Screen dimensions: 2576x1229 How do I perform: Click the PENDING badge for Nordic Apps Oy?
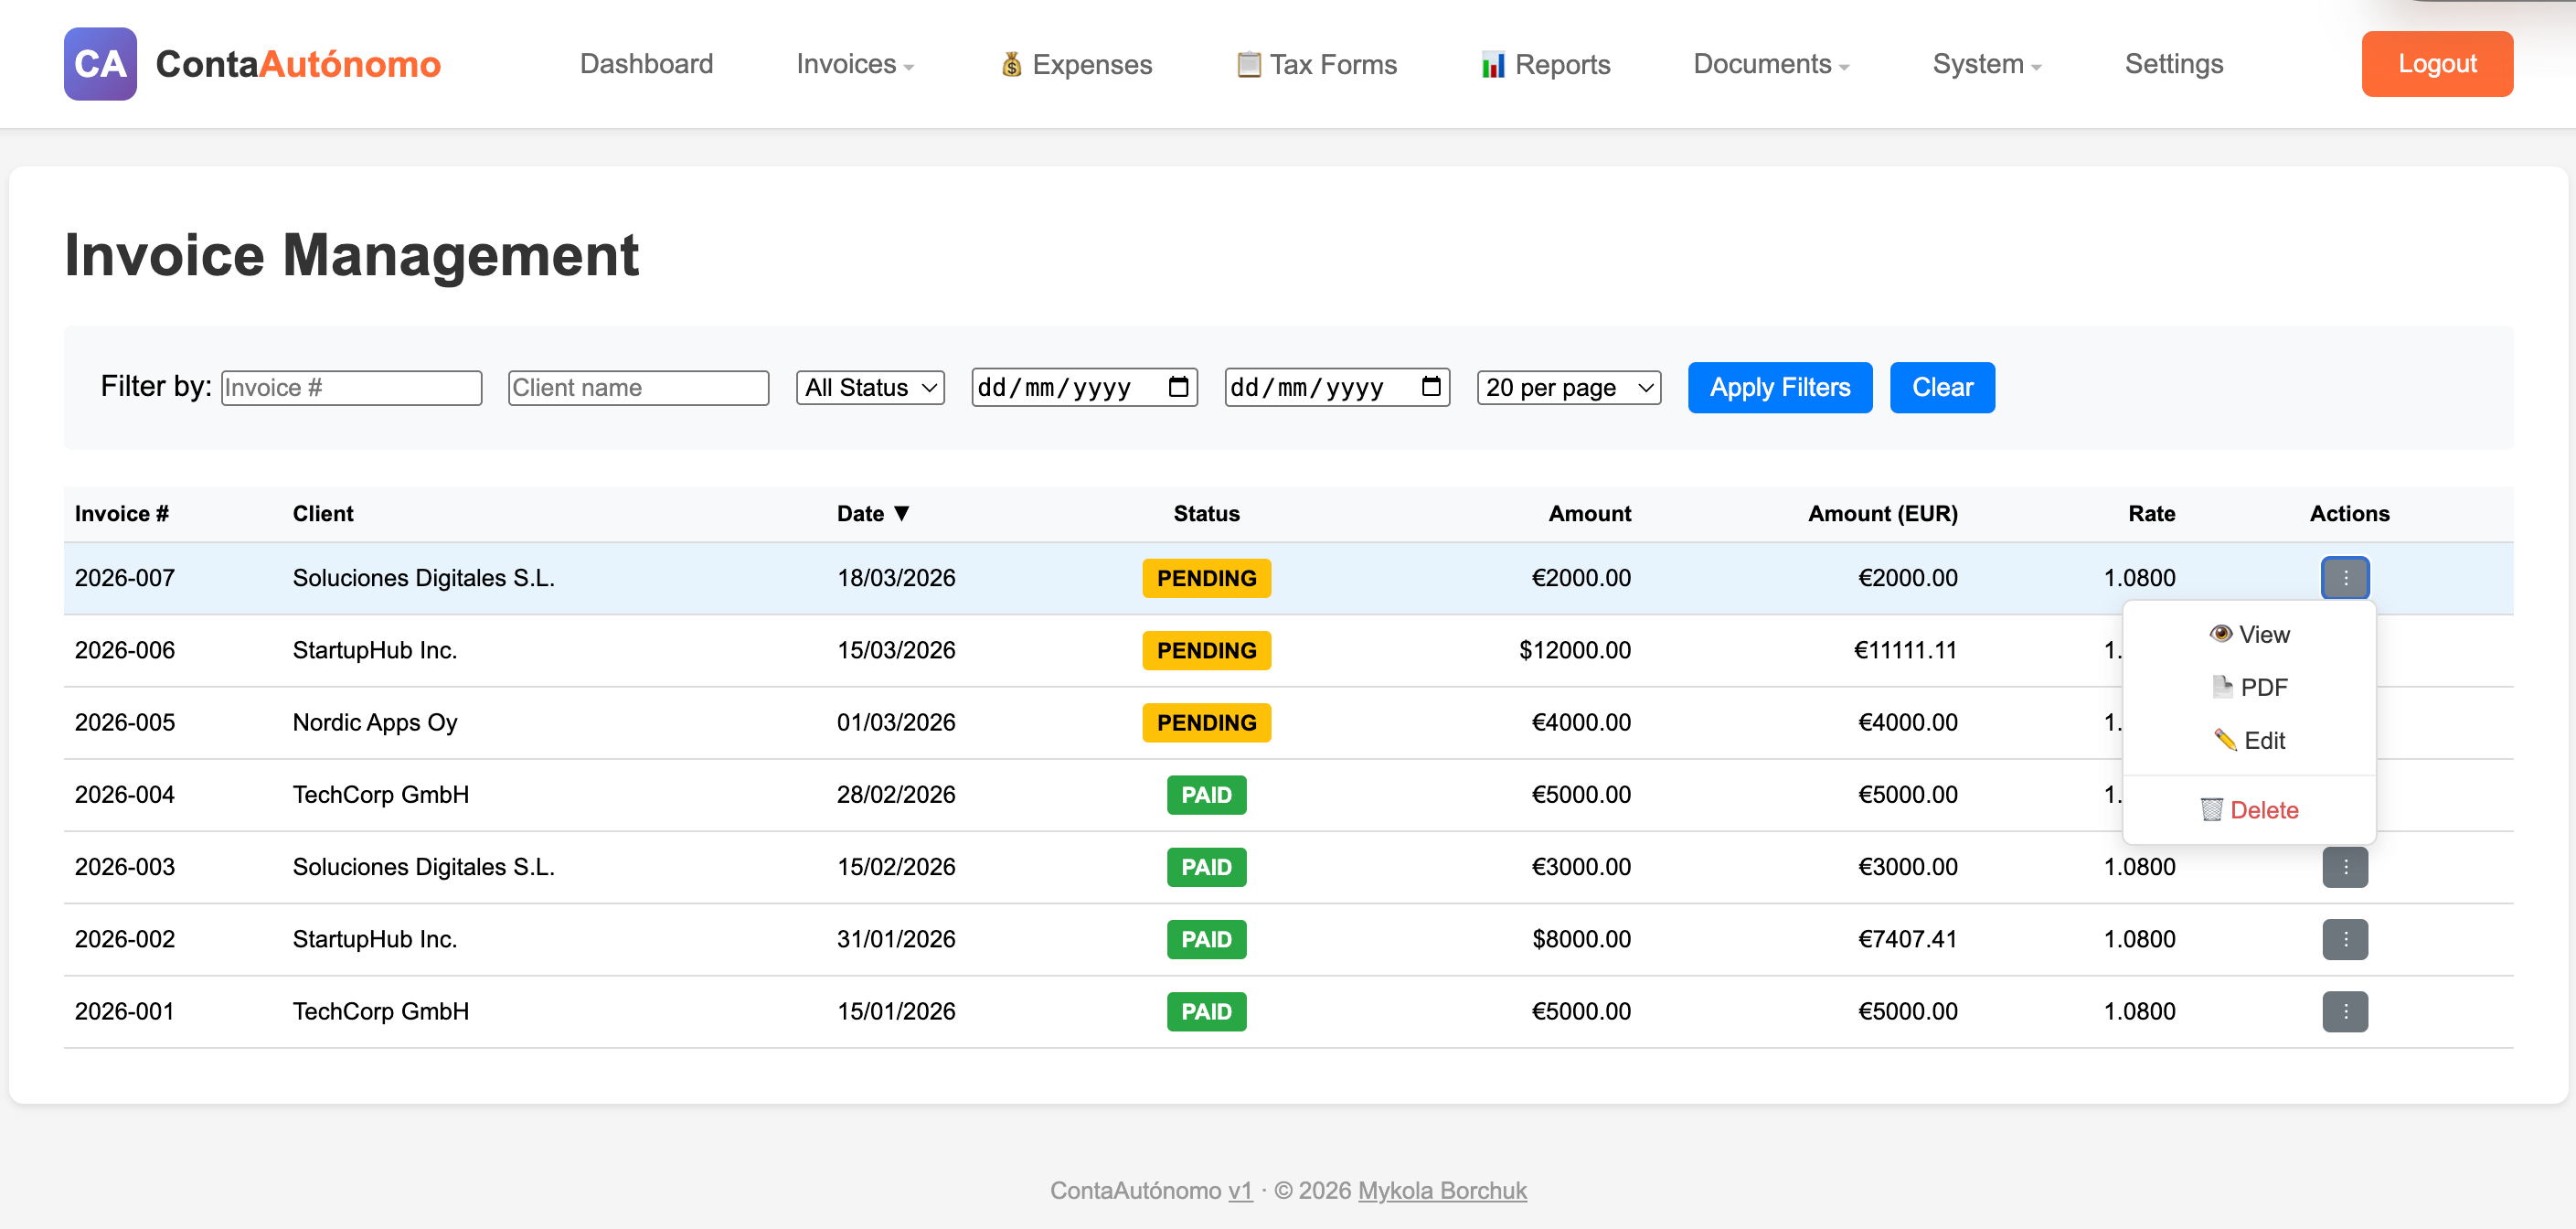pyautogui.click(x=1206, y=722)
